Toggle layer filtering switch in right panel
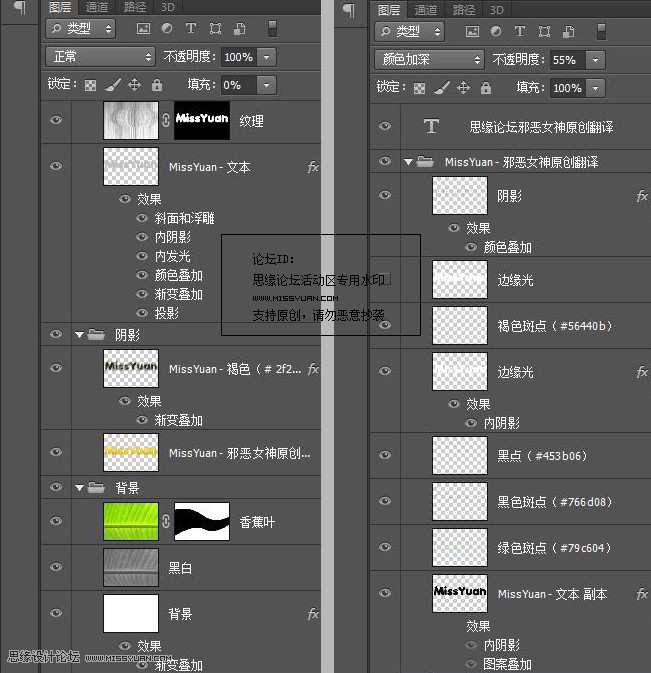Viewport: 651px width, 673px height. (601, 31)
